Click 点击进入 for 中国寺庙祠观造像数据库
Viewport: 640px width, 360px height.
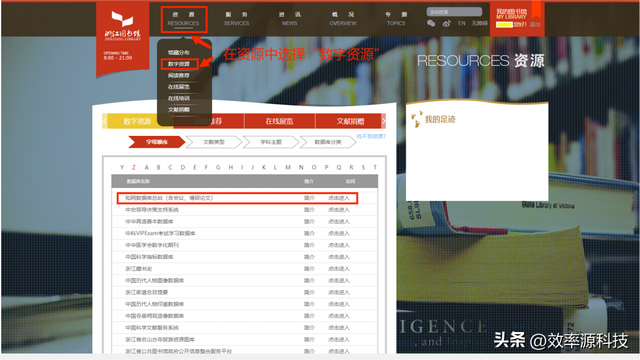pyautogui.click(x=339, y=316)
